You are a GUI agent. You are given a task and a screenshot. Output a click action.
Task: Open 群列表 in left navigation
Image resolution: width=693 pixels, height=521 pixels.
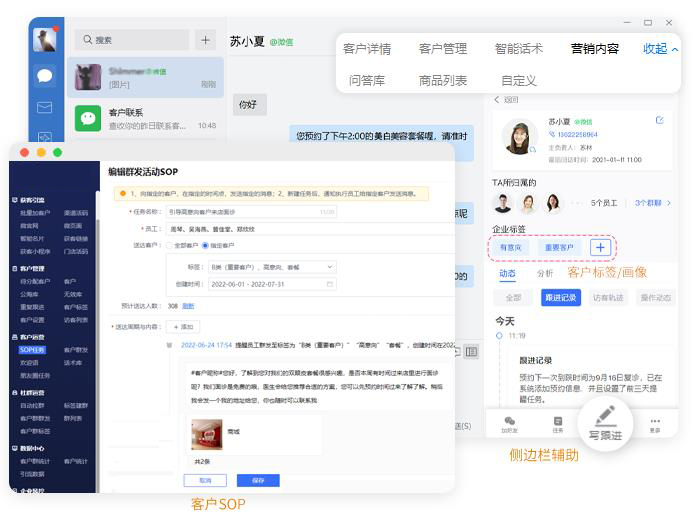point(73,418)
